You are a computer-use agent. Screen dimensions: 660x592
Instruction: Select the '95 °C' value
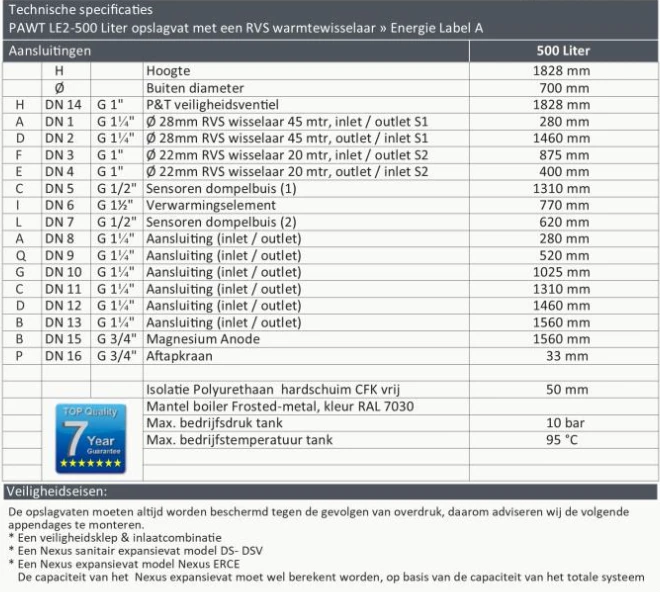coord(562,440)
